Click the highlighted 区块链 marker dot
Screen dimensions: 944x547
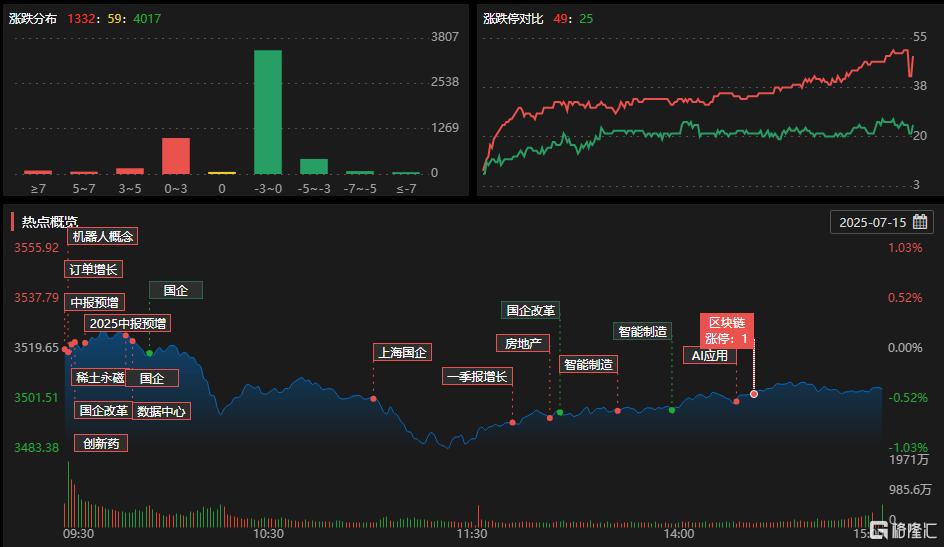coord(754,394)
